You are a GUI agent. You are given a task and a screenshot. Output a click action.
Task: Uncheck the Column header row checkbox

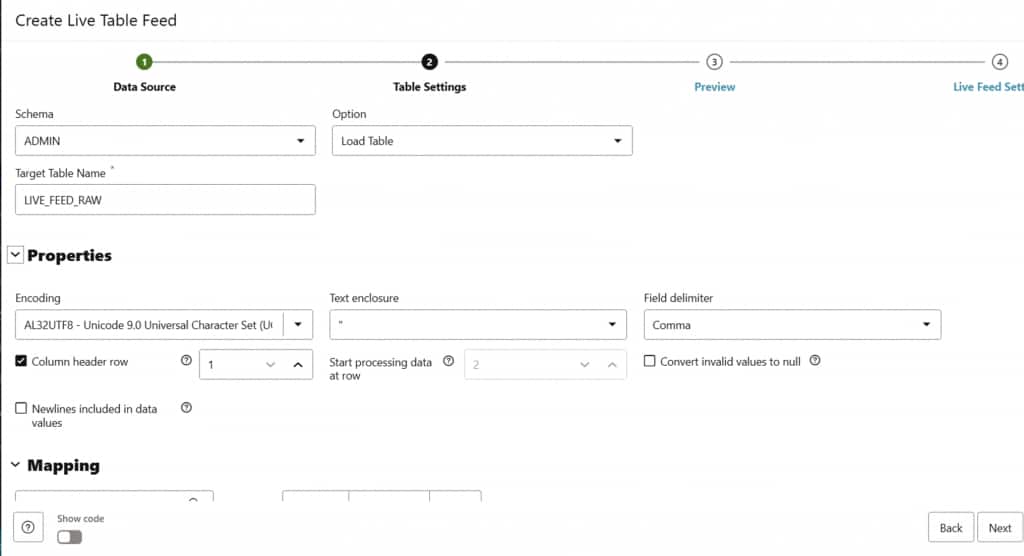(22, 361)
